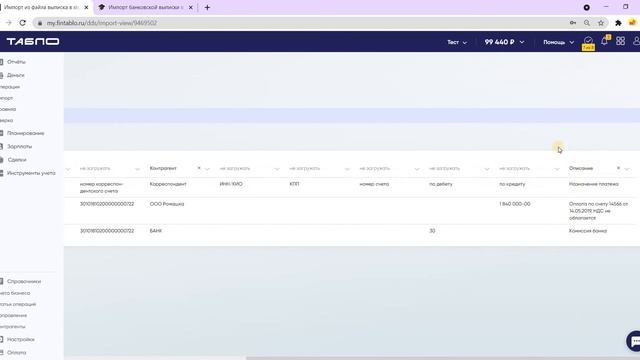Click the "по кредиту" cell
This screenshot has height=360, width=640.
(x=512, y=184)
